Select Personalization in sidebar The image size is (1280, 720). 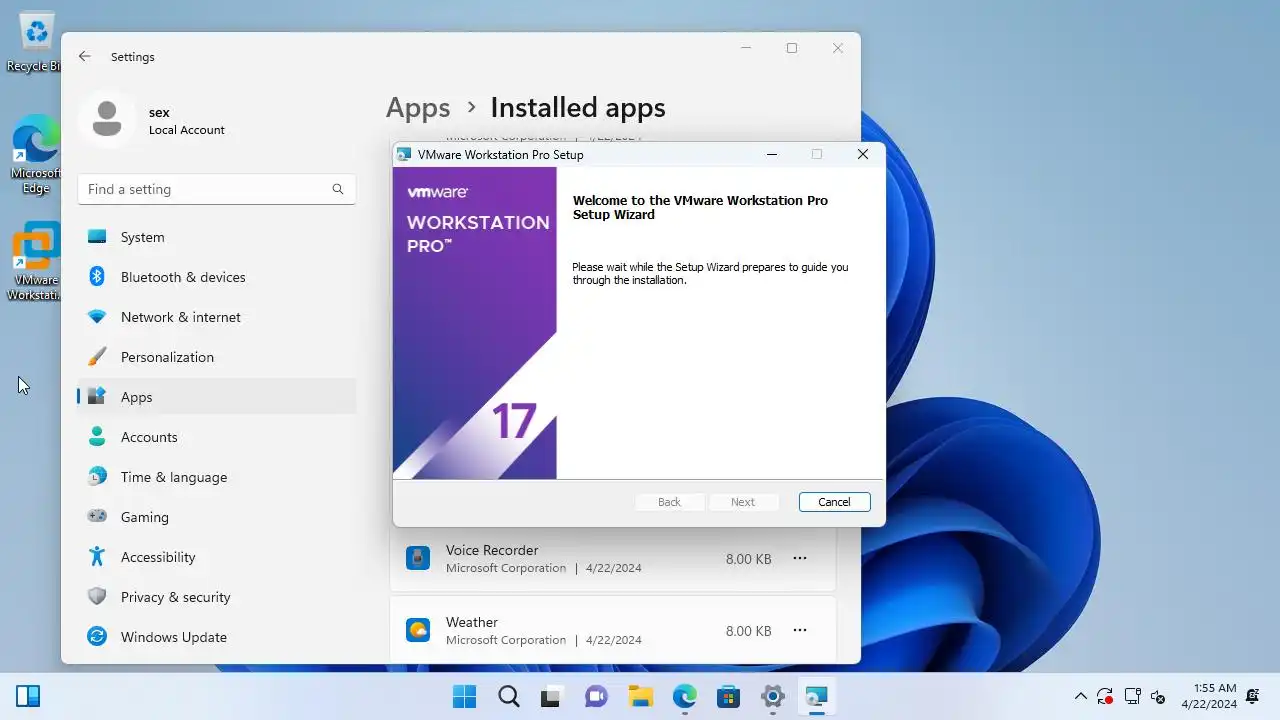[x=216, y=357]
